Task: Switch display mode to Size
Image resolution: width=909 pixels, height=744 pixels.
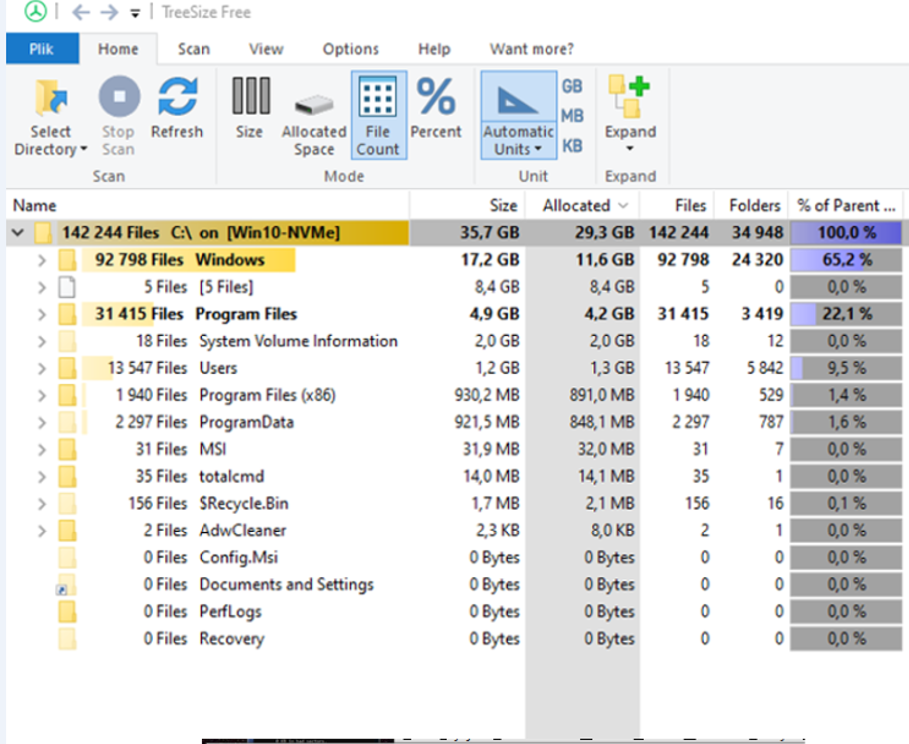Action: click(250, 108)
